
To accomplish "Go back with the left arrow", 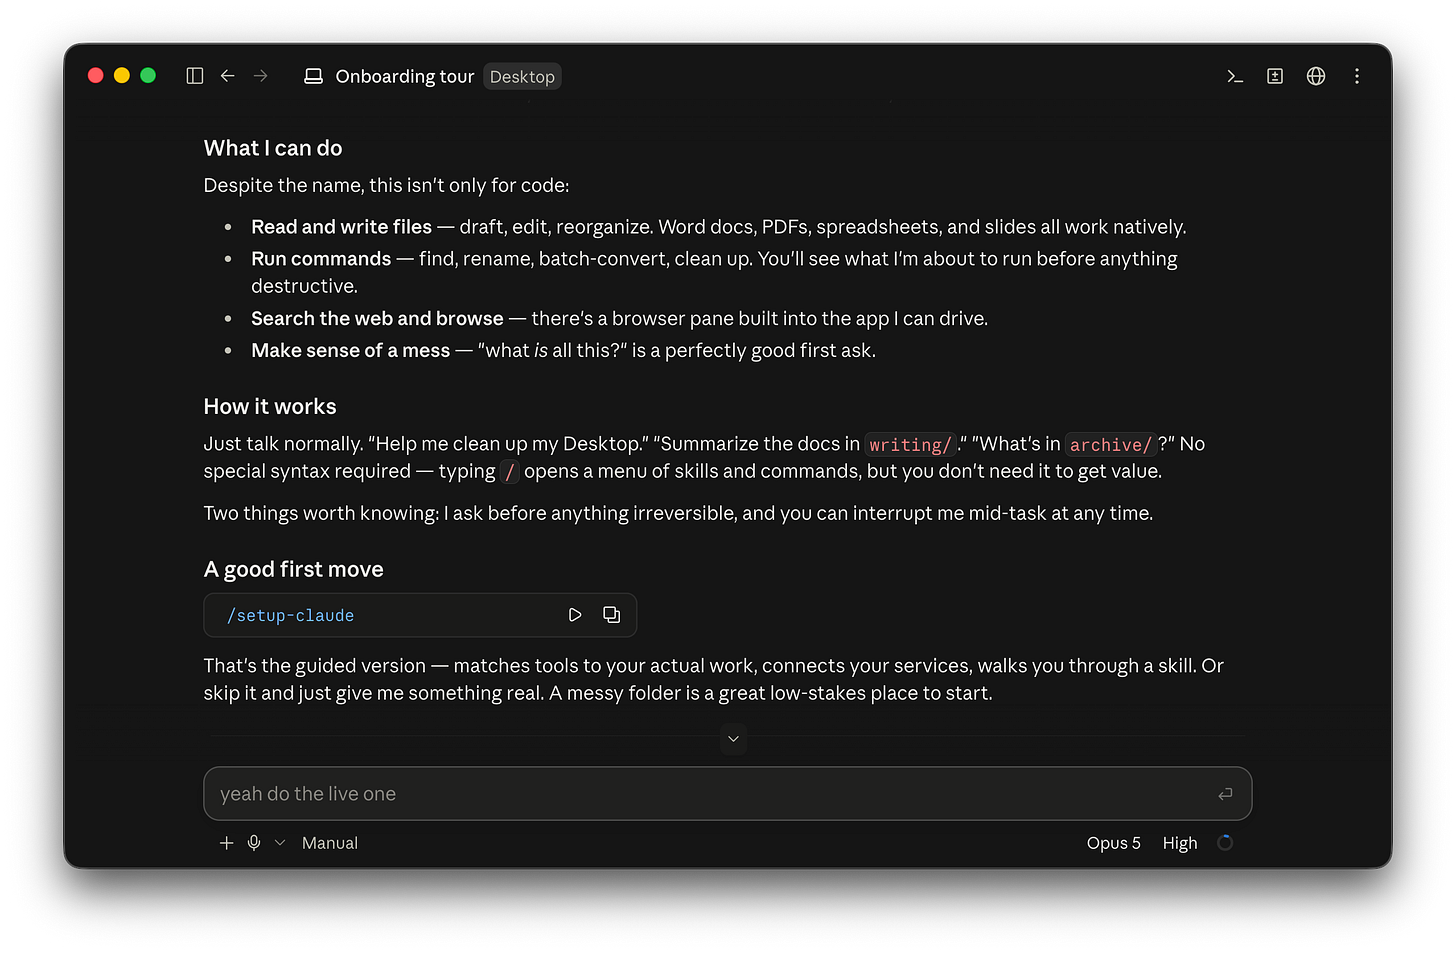I will pos(228,76).
